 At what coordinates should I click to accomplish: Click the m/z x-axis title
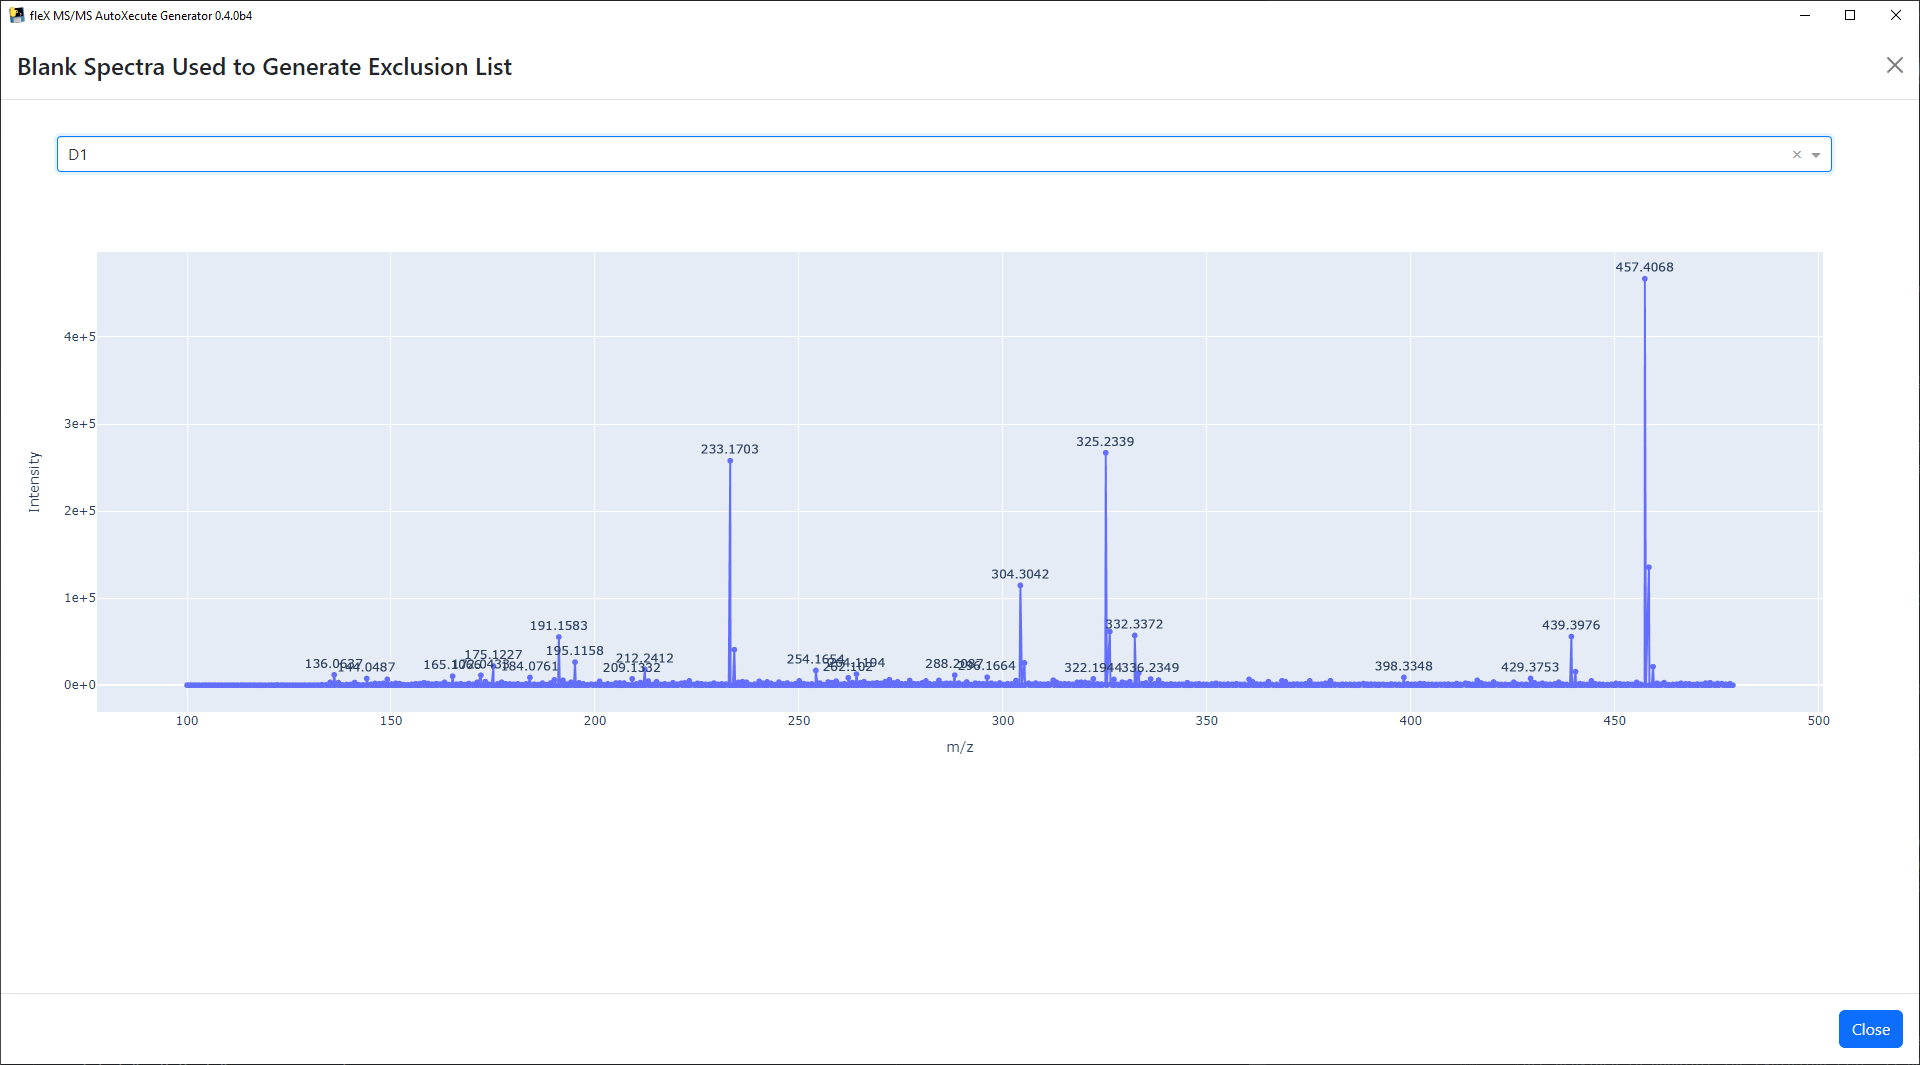pos(959,747)
